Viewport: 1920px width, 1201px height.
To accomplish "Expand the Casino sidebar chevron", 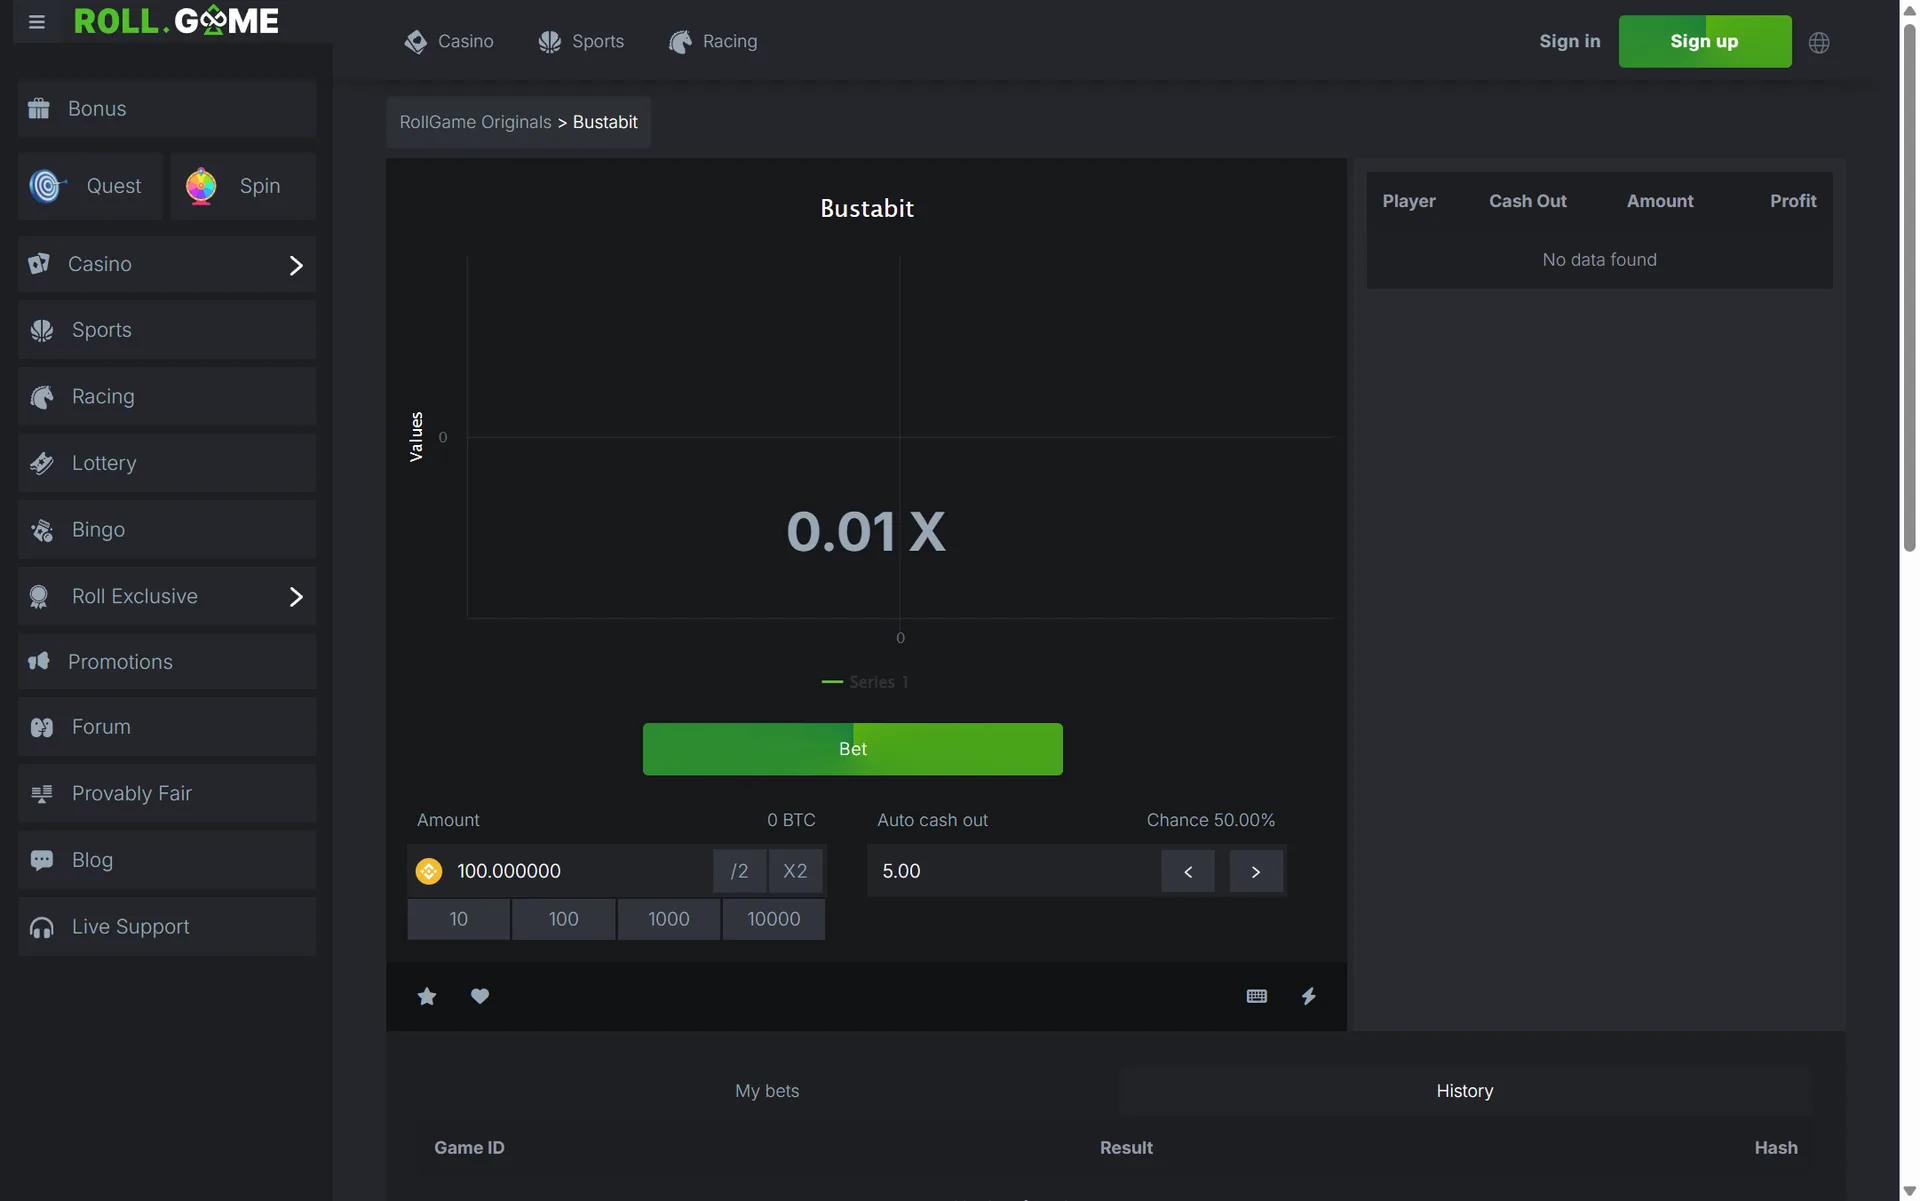I will click(296, 265).
